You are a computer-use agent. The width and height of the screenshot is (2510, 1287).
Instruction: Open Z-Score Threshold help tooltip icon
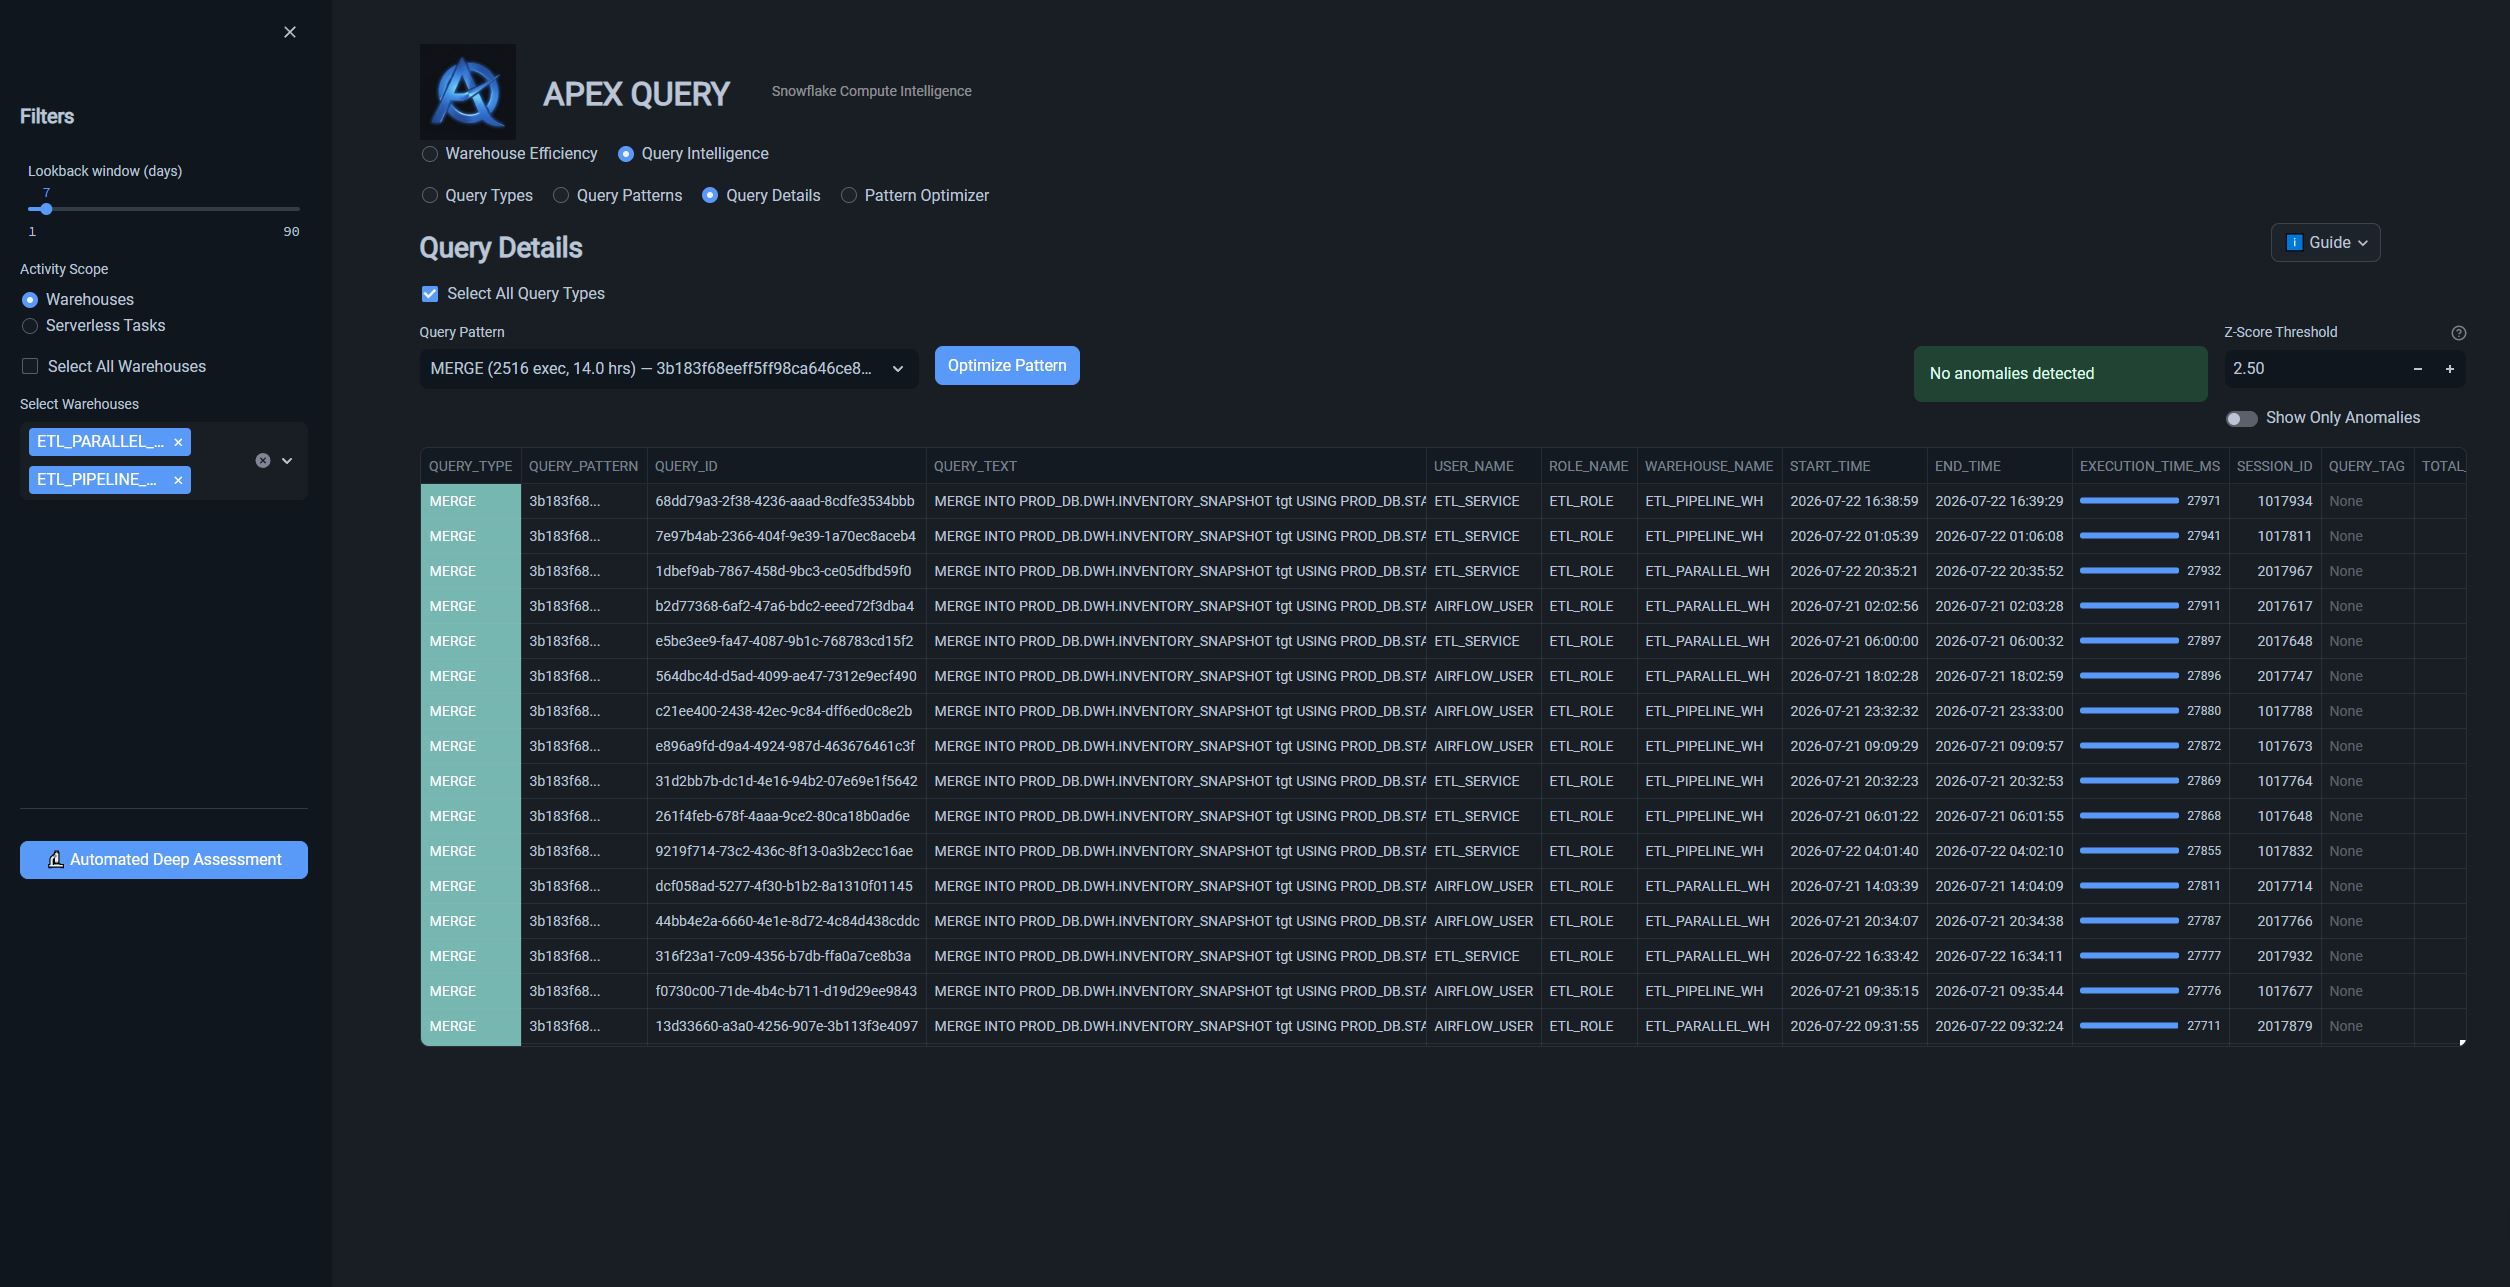2459,333
